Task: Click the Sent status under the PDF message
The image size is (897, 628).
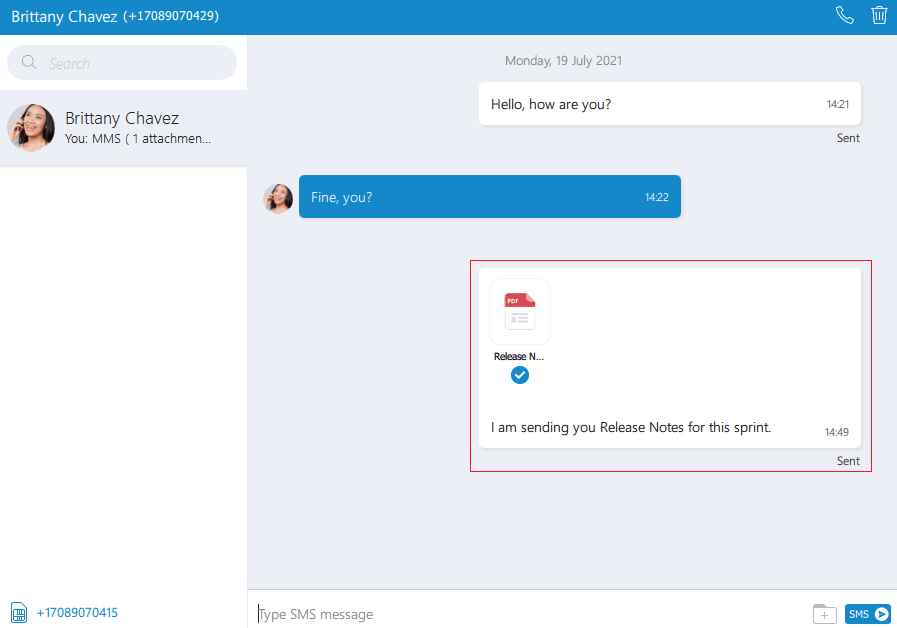Action: pyautogui.click(x=848, y=461)
